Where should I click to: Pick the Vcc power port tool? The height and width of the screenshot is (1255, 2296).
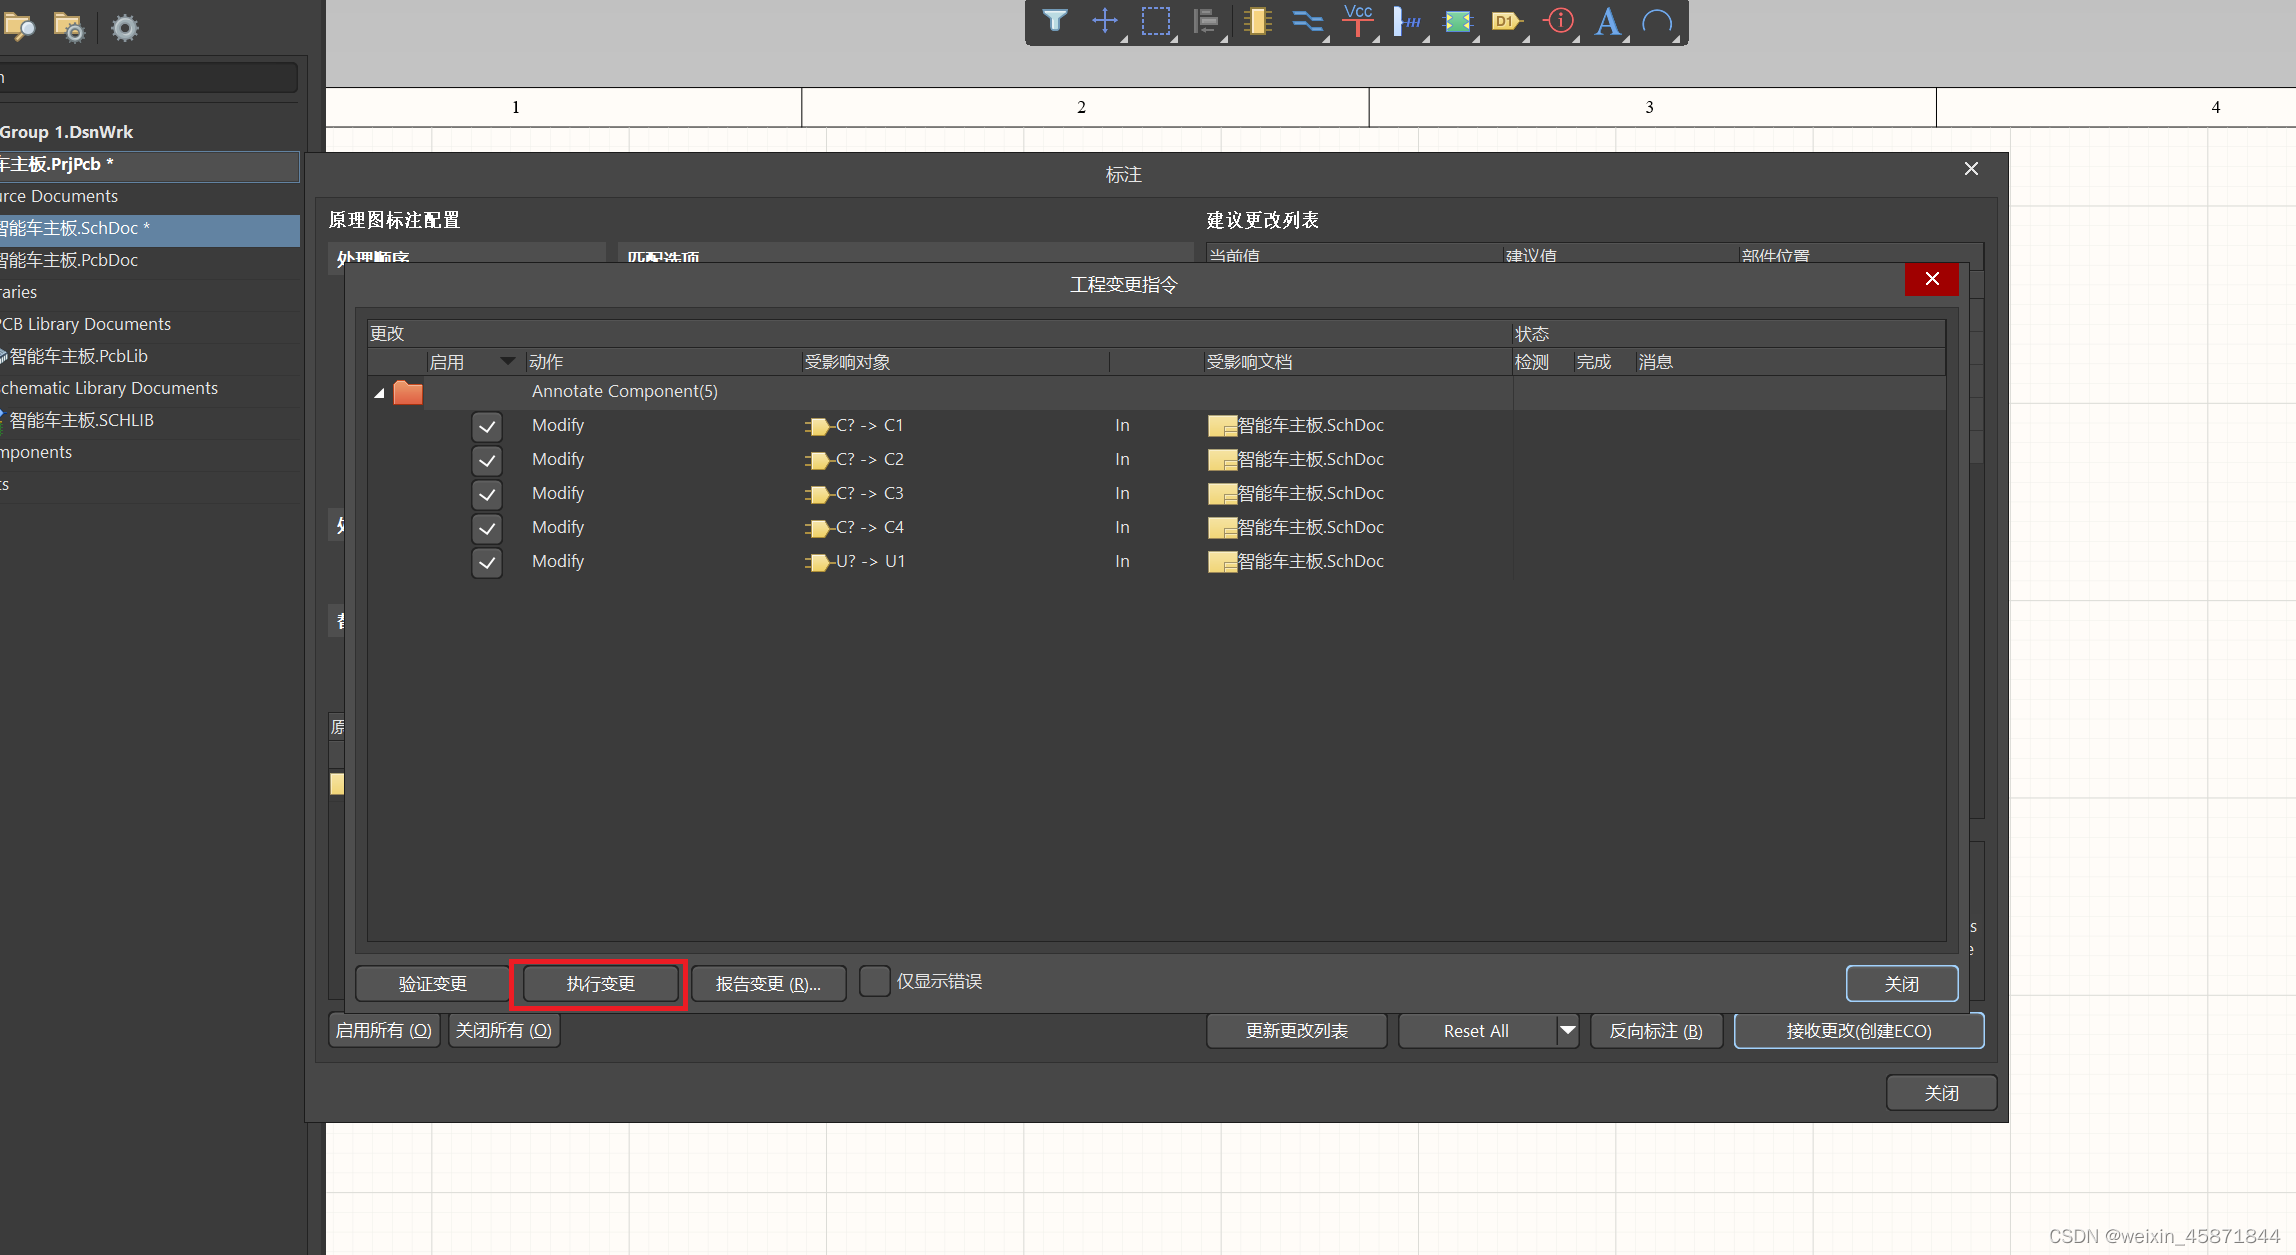(1358, 21)
